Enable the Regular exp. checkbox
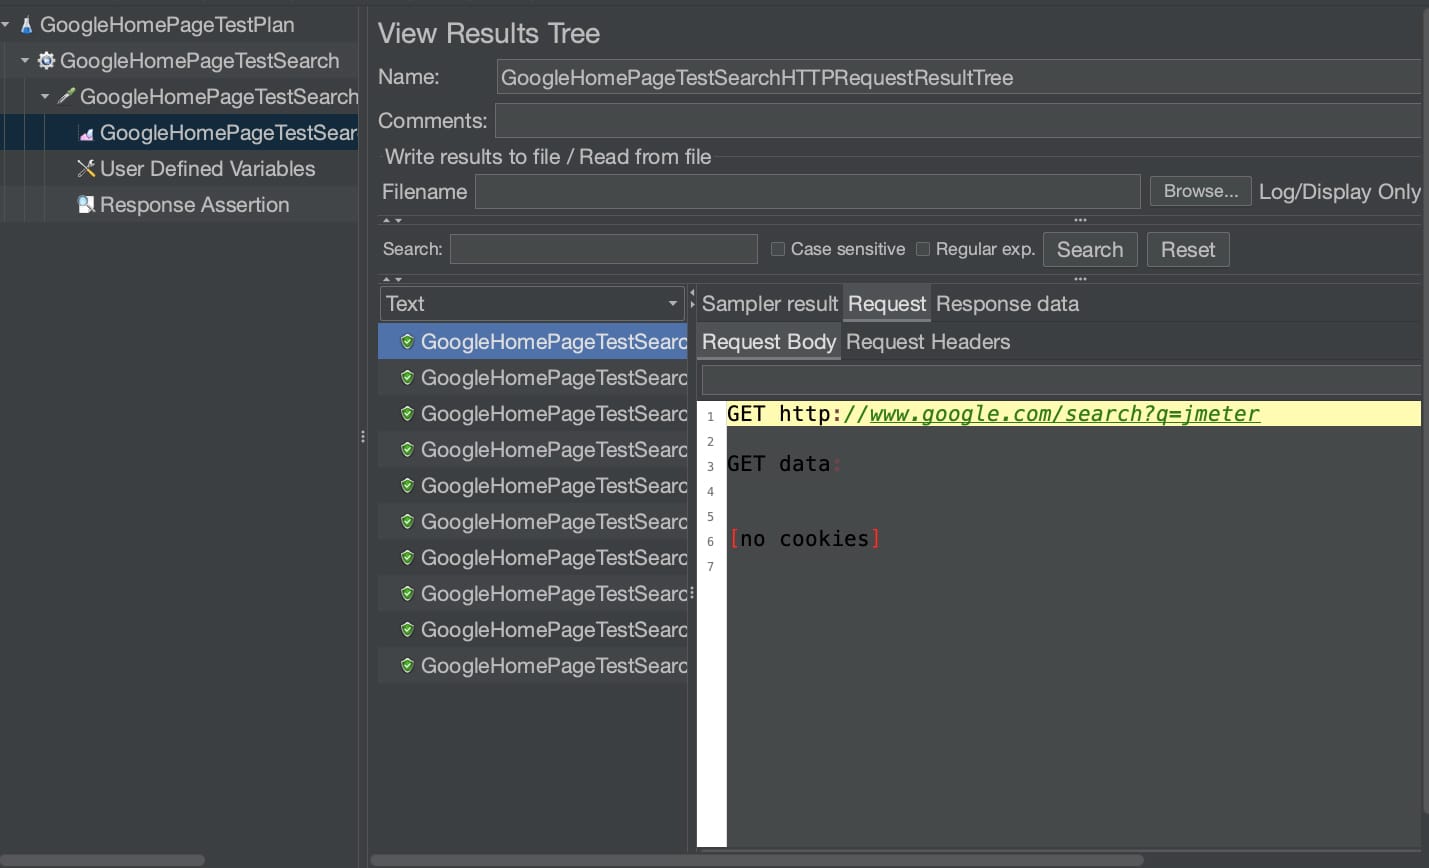Viewport: 1429px width, 868px height. click(923, 249)
